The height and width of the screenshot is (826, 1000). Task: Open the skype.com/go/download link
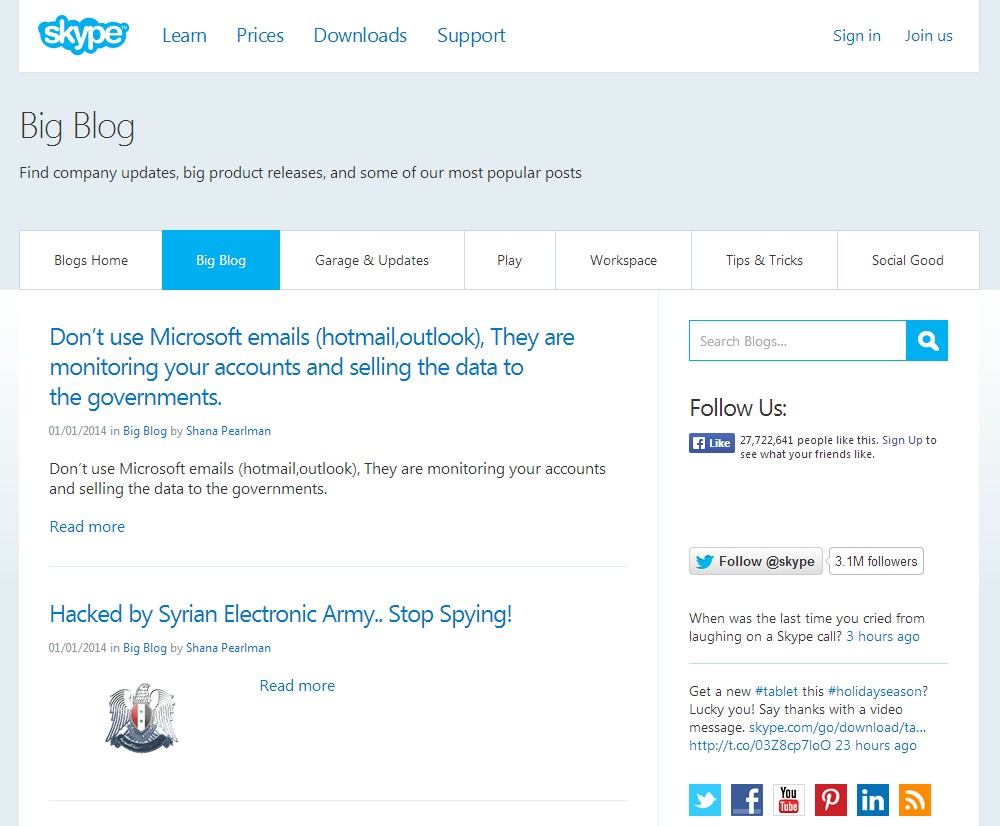click(x=837, y=728)
